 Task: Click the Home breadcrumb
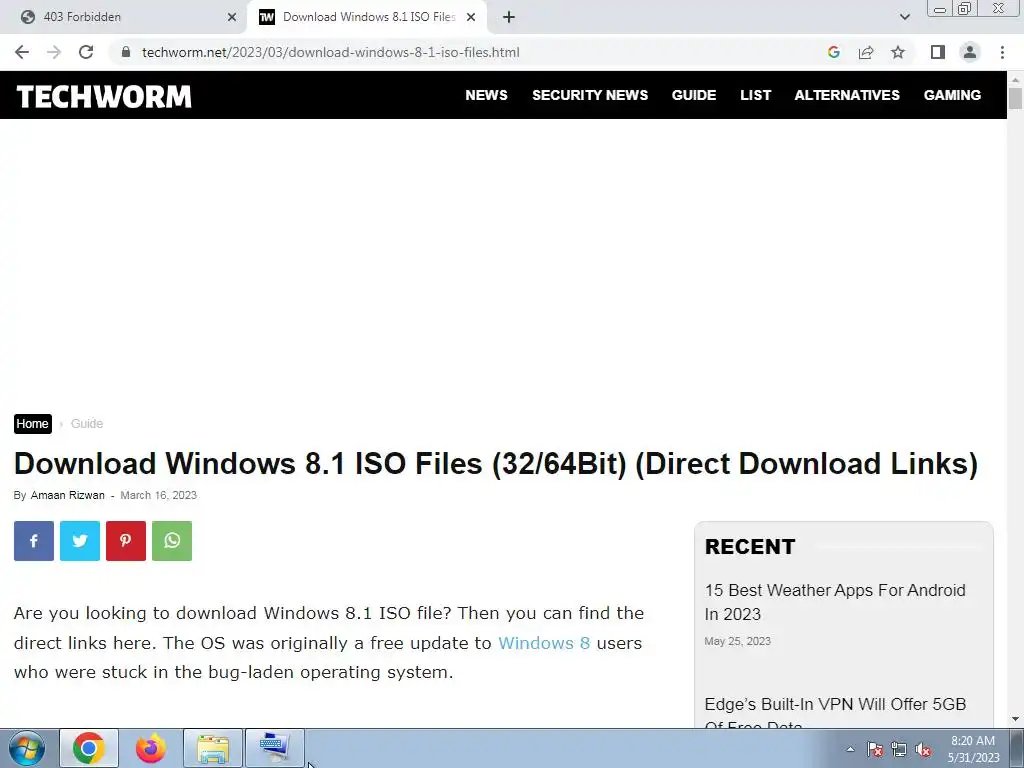tap(33, 424)
